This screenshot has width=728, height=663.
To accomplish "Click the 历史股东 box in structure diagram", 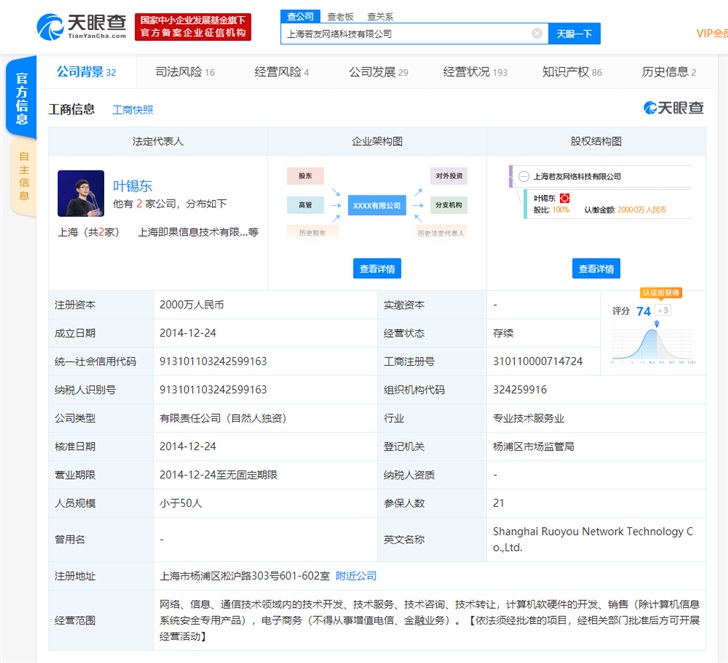I will [x=312, y=232].
